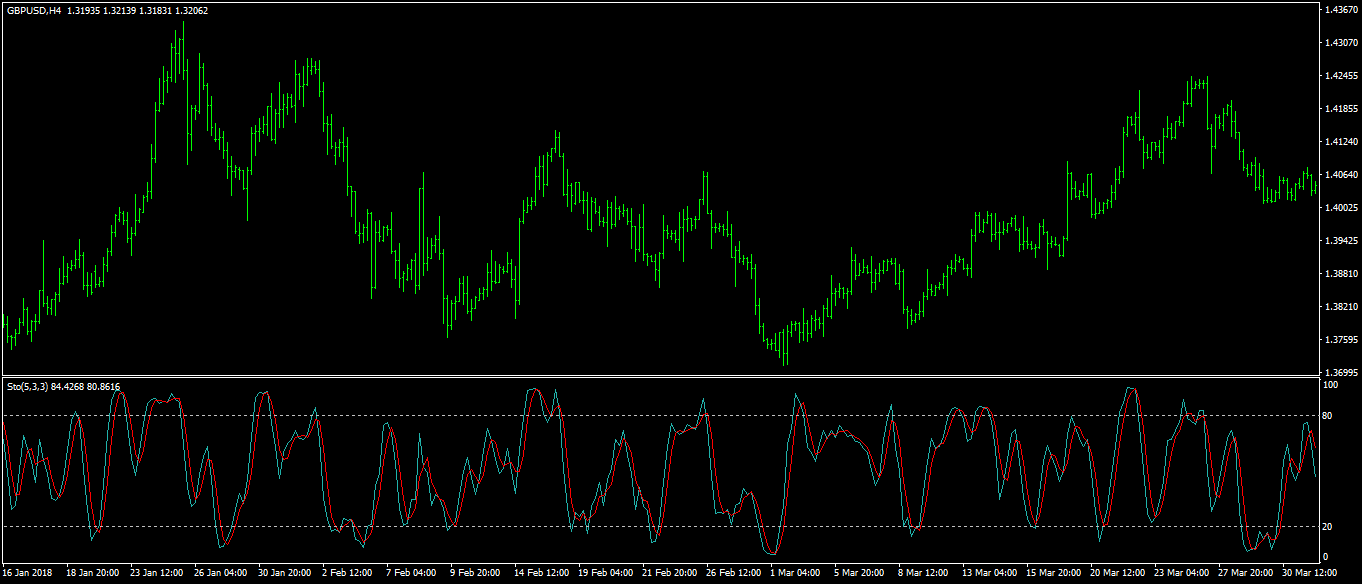Click the 1.43670 price axis label
Viewport: 1362px width, 584px height.
pos(1339,10)
